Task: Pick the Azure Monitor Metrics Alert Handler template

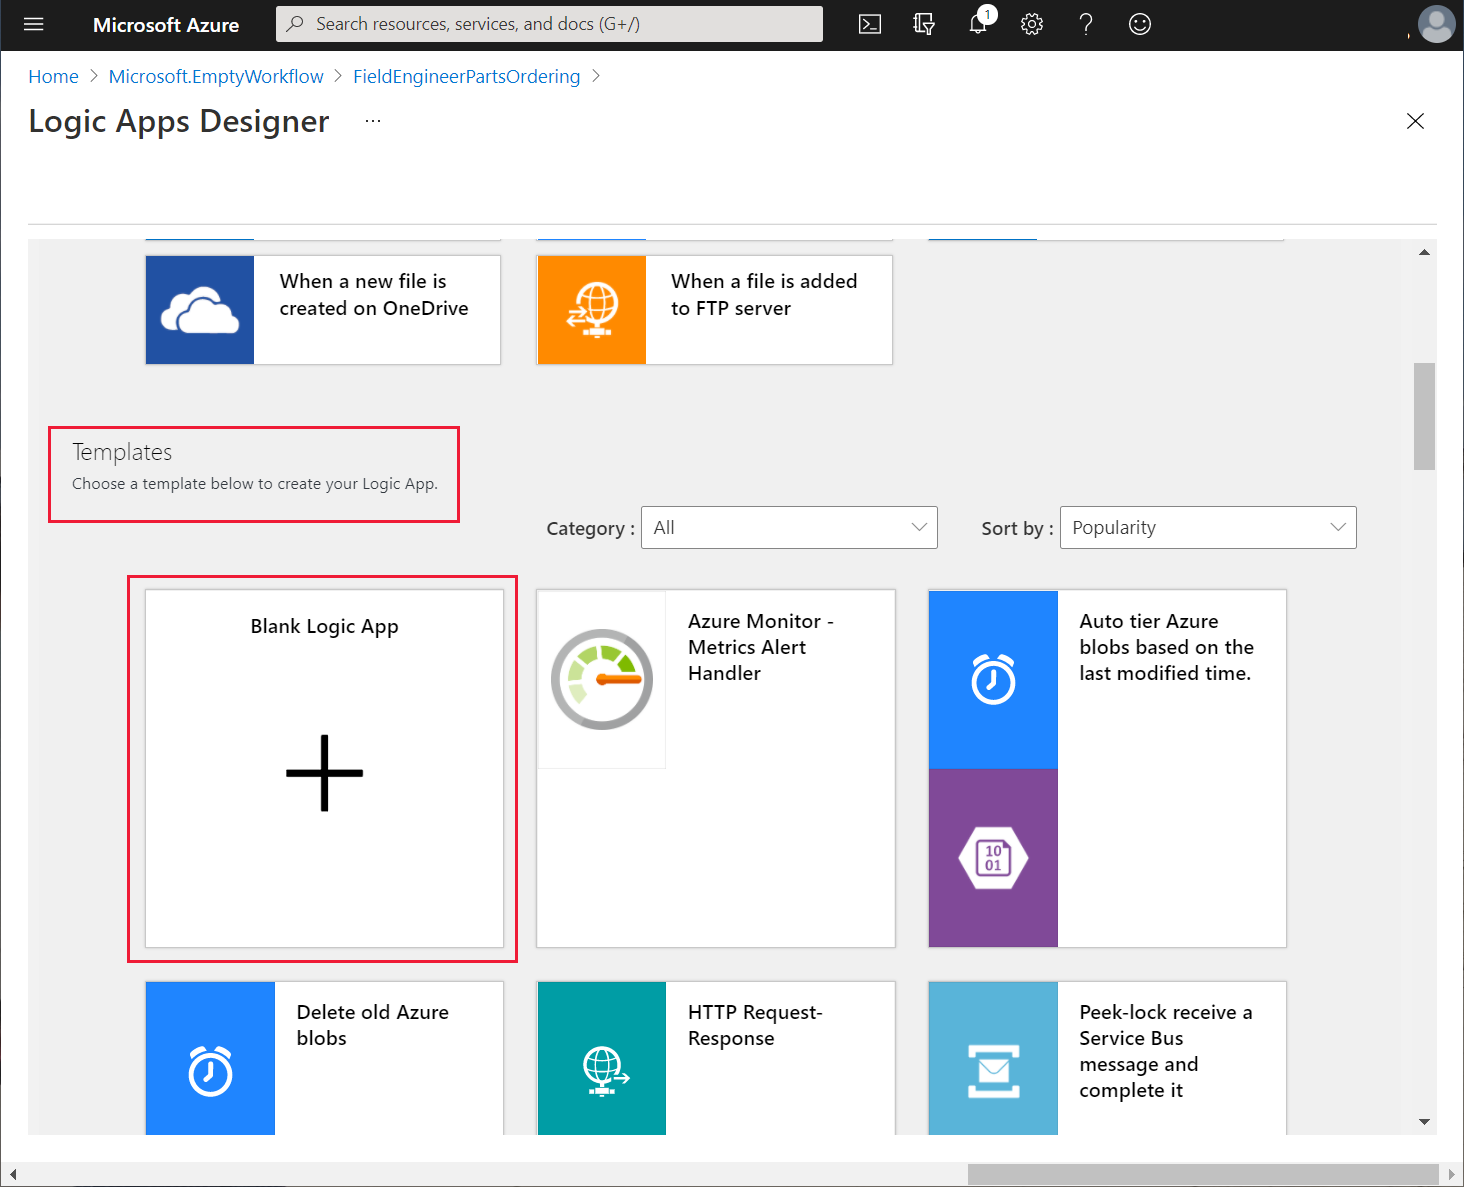Action: (x=715, y=768)
